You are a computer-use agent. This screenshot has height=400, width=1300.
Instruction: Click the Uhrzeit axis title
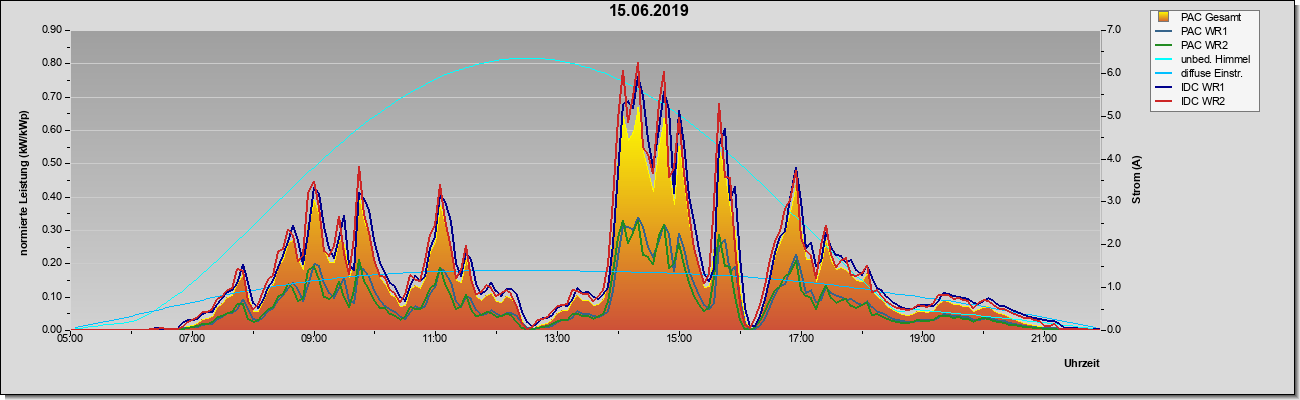pyautogui.click(x=1081, y=363)
